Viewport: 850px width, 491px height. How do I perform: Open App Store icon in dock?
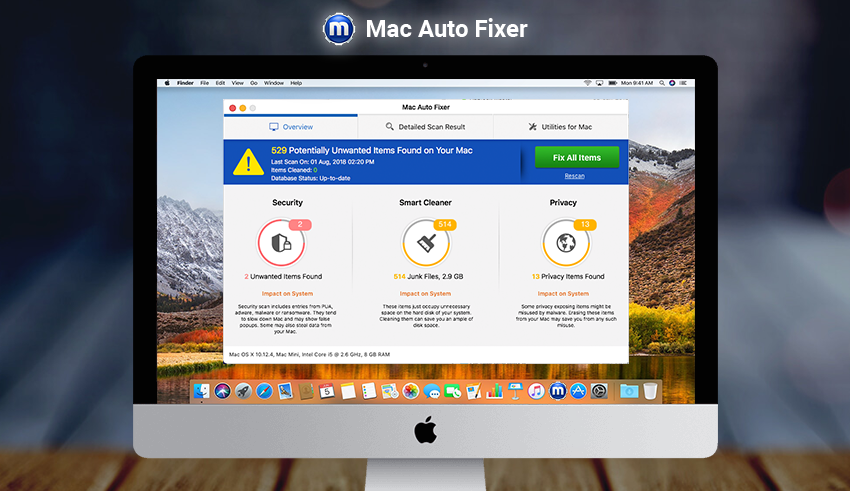(x=578, y=391)
